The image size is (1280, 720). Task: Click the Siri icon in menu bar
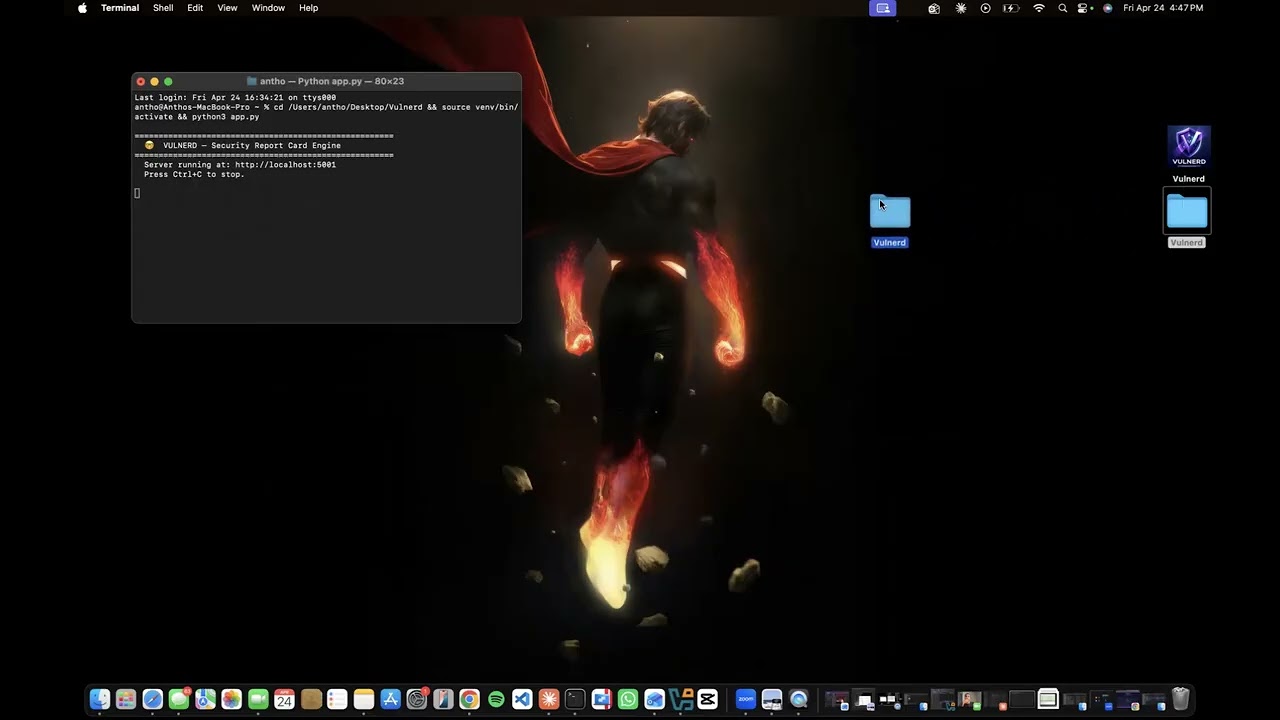point(1108,8)
